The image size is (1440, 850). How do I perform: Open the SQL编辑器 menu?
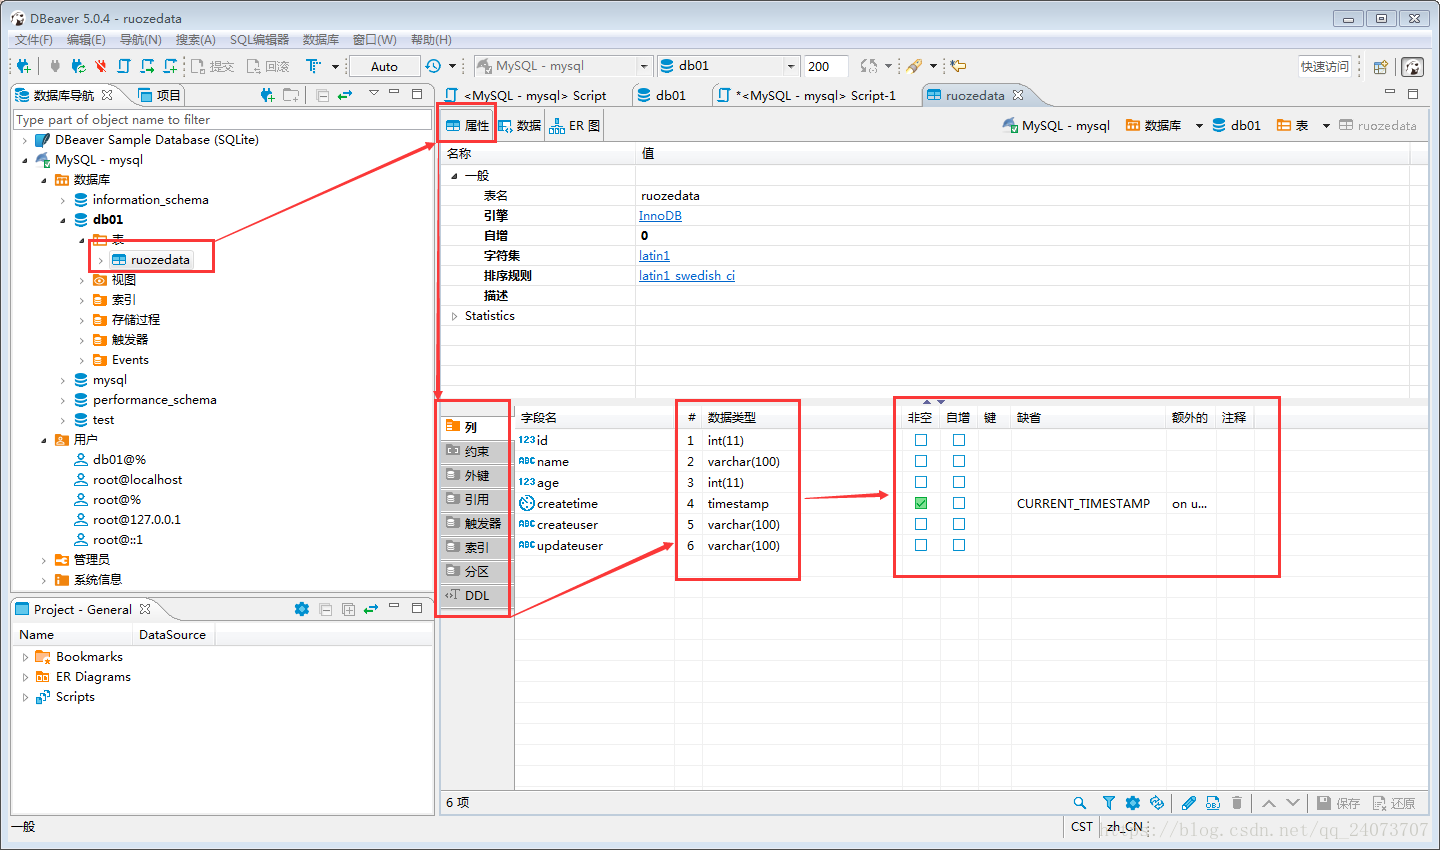pyautogui.click(x=259, y=40)
